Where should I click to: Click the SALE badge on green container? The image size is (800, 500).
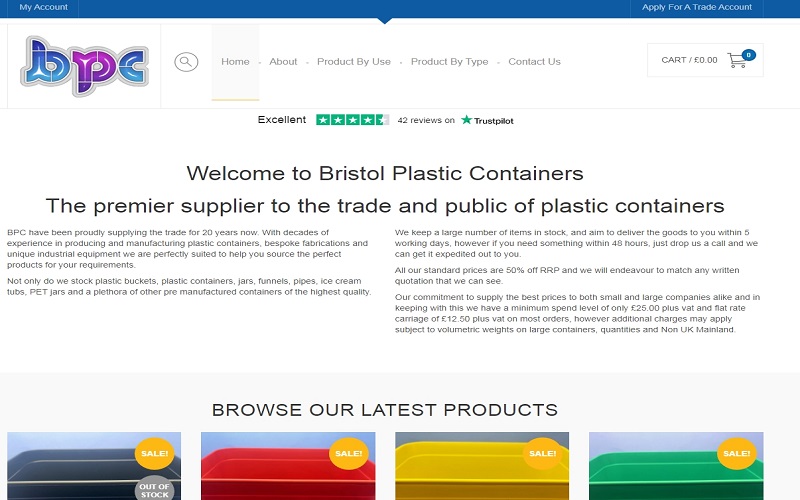click(737, 453)
